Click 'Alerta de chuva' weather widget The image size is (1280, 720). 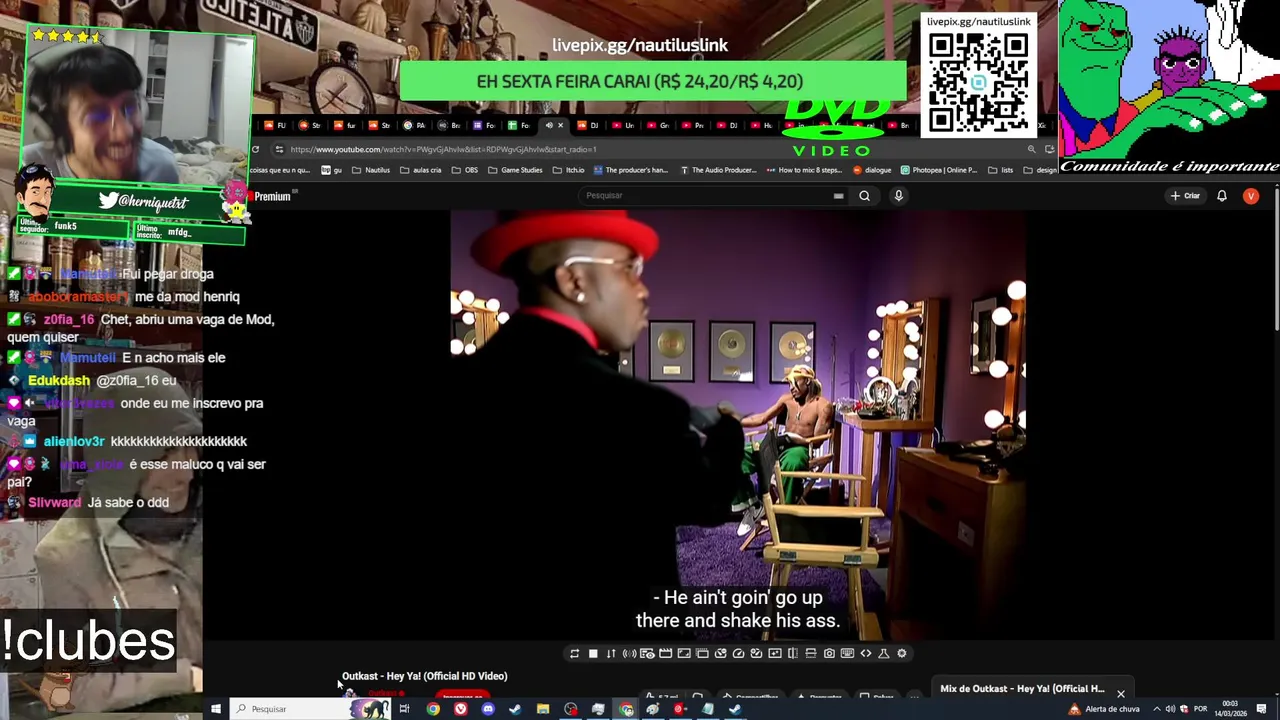pyautogui.click(x=1104, y=709)
